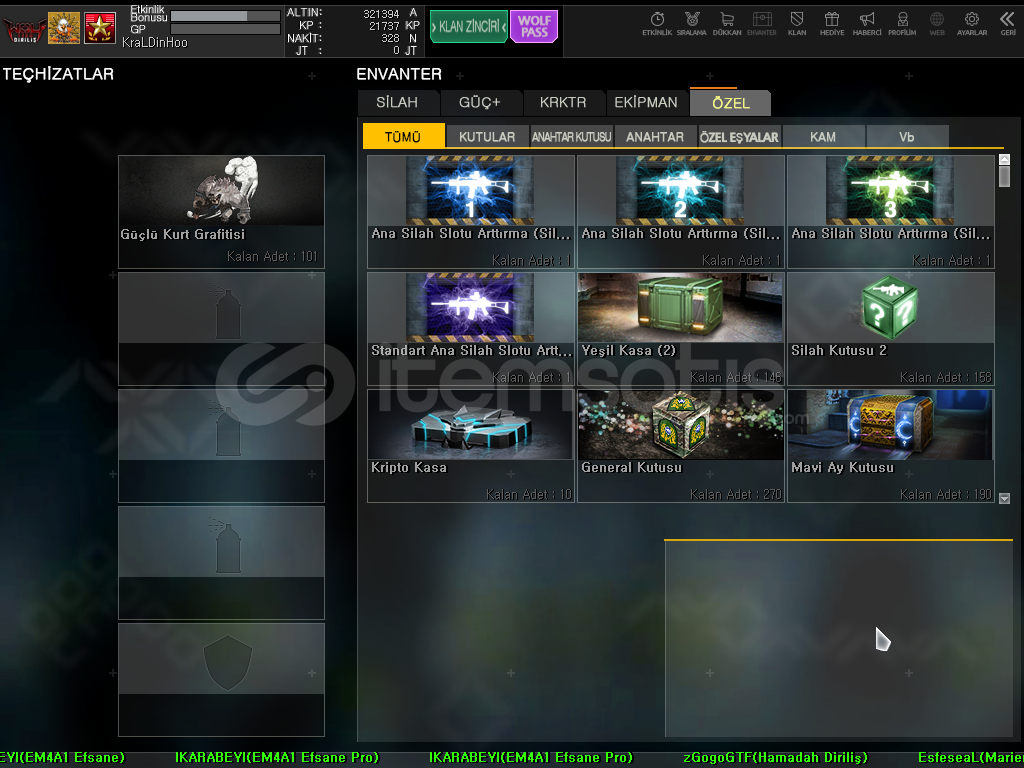Click the TEÇHİZATLAR panel heading
The image size is (1024, 768).
pos(58,74)
